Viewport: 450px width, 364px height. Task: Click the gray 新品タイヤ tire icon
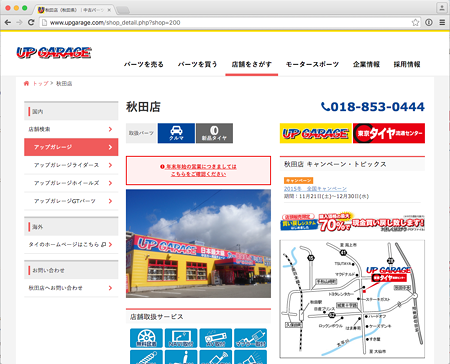pos(214,133)
